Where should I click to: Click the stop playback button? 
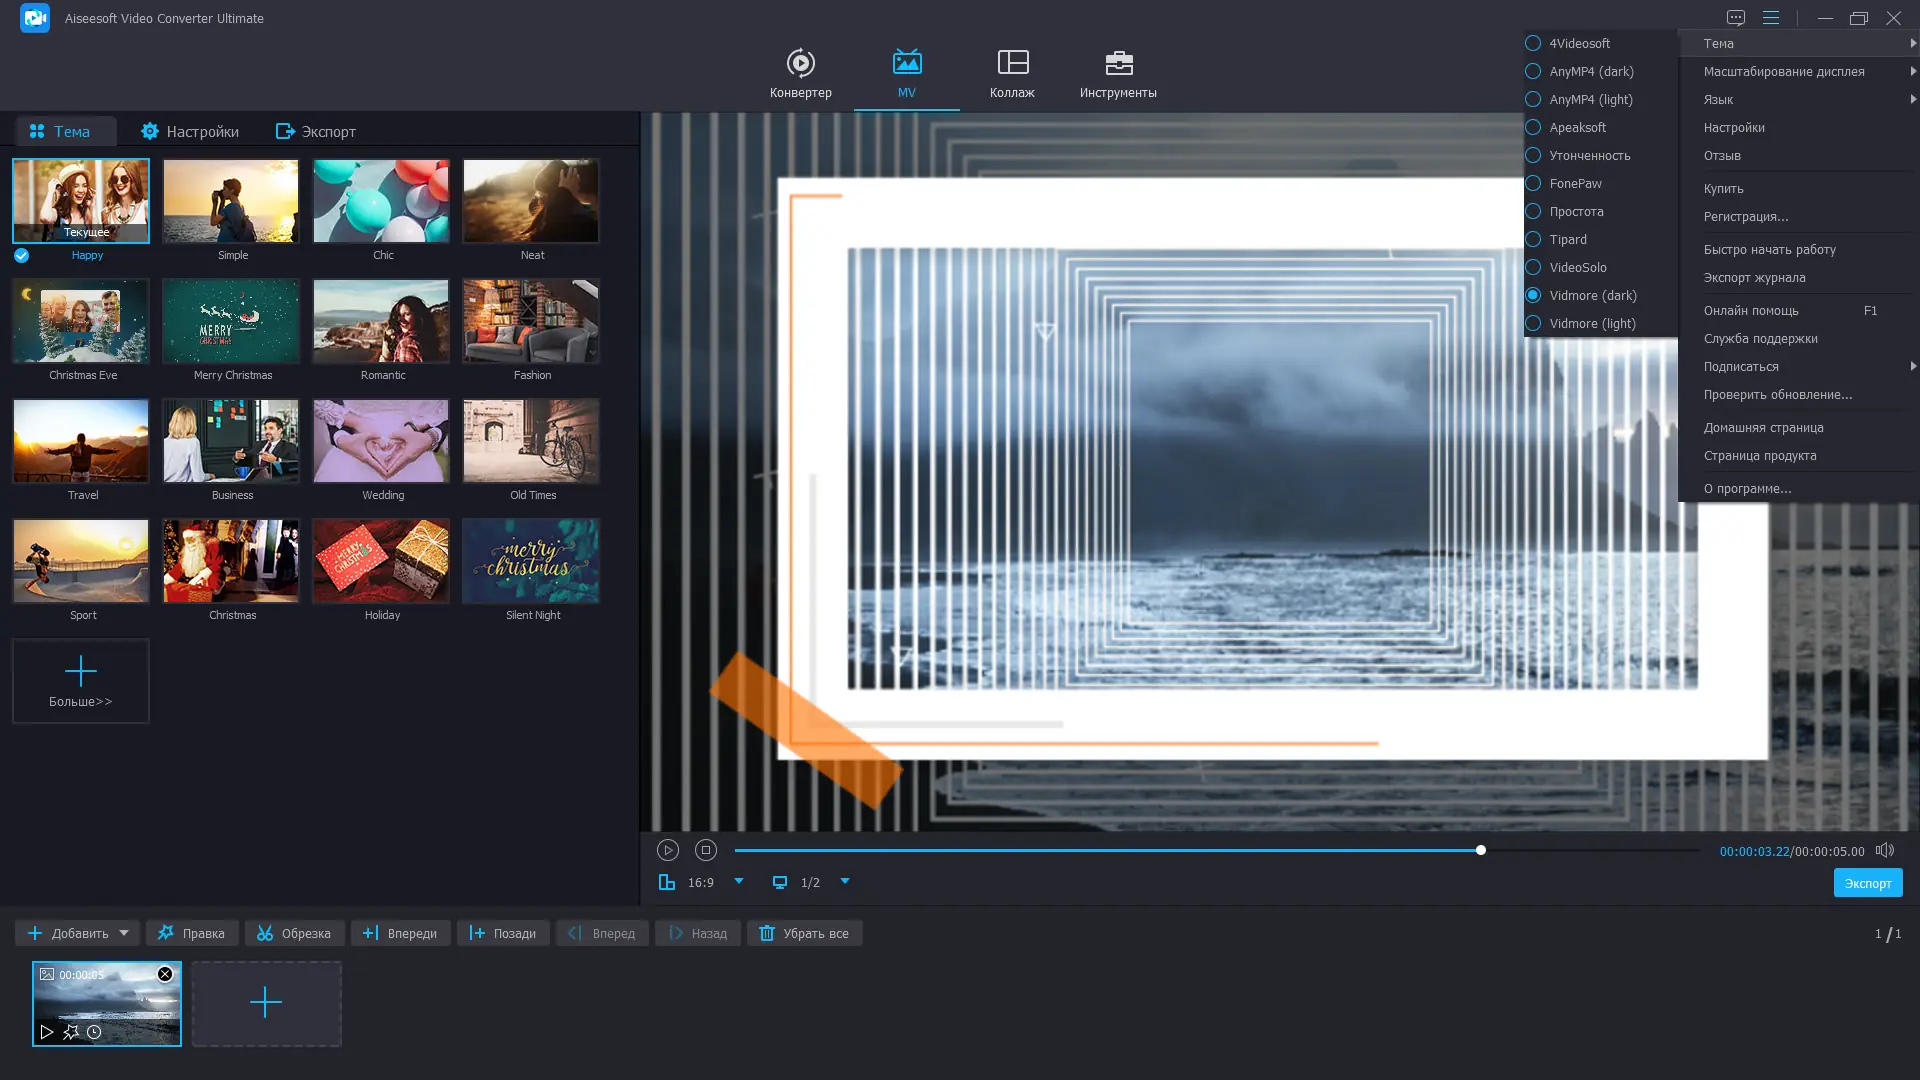pyautogui.click(x=706, y=850)
